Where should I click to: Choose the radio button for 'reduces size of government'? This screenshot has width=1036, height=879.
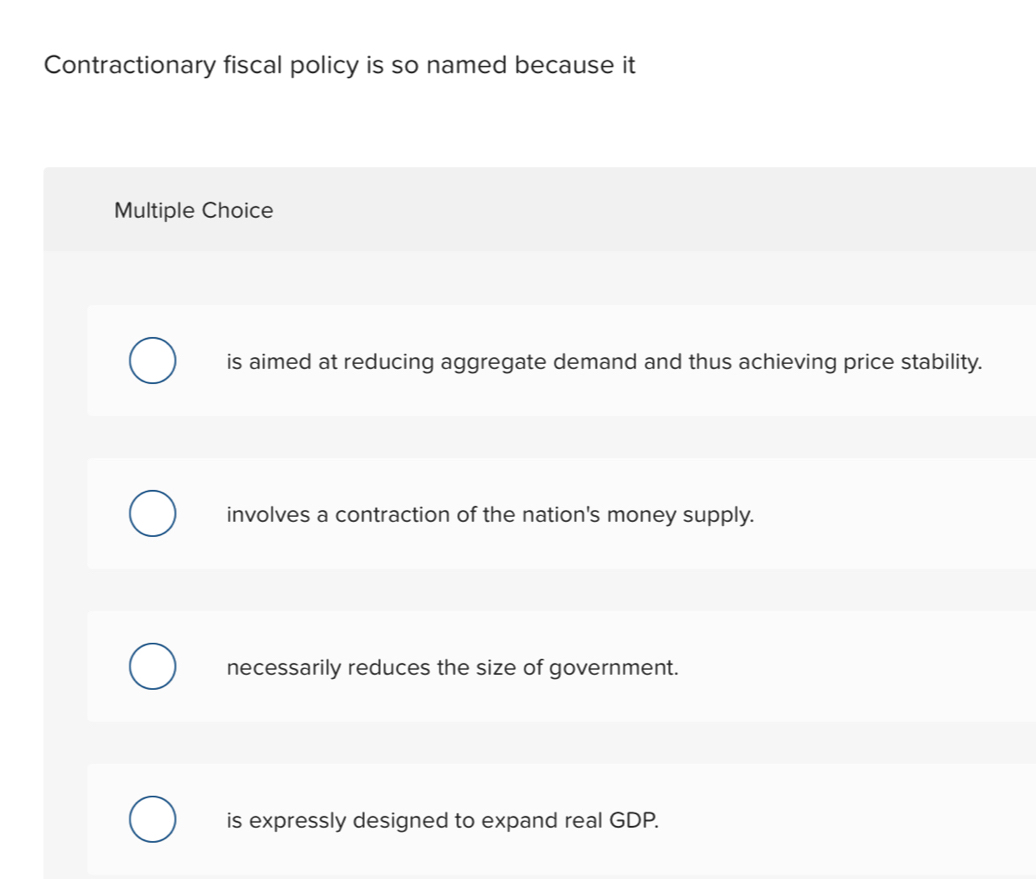153,668
